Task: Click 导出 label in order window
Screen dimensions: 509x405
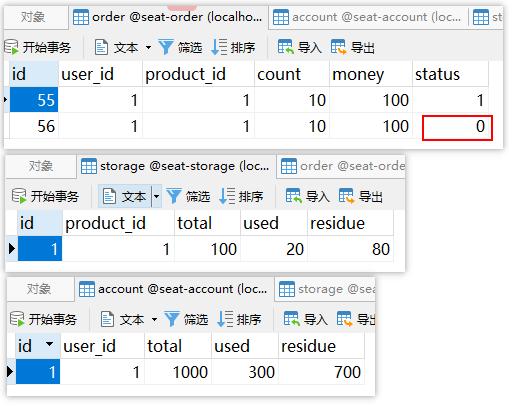Action: coord(363,47)
